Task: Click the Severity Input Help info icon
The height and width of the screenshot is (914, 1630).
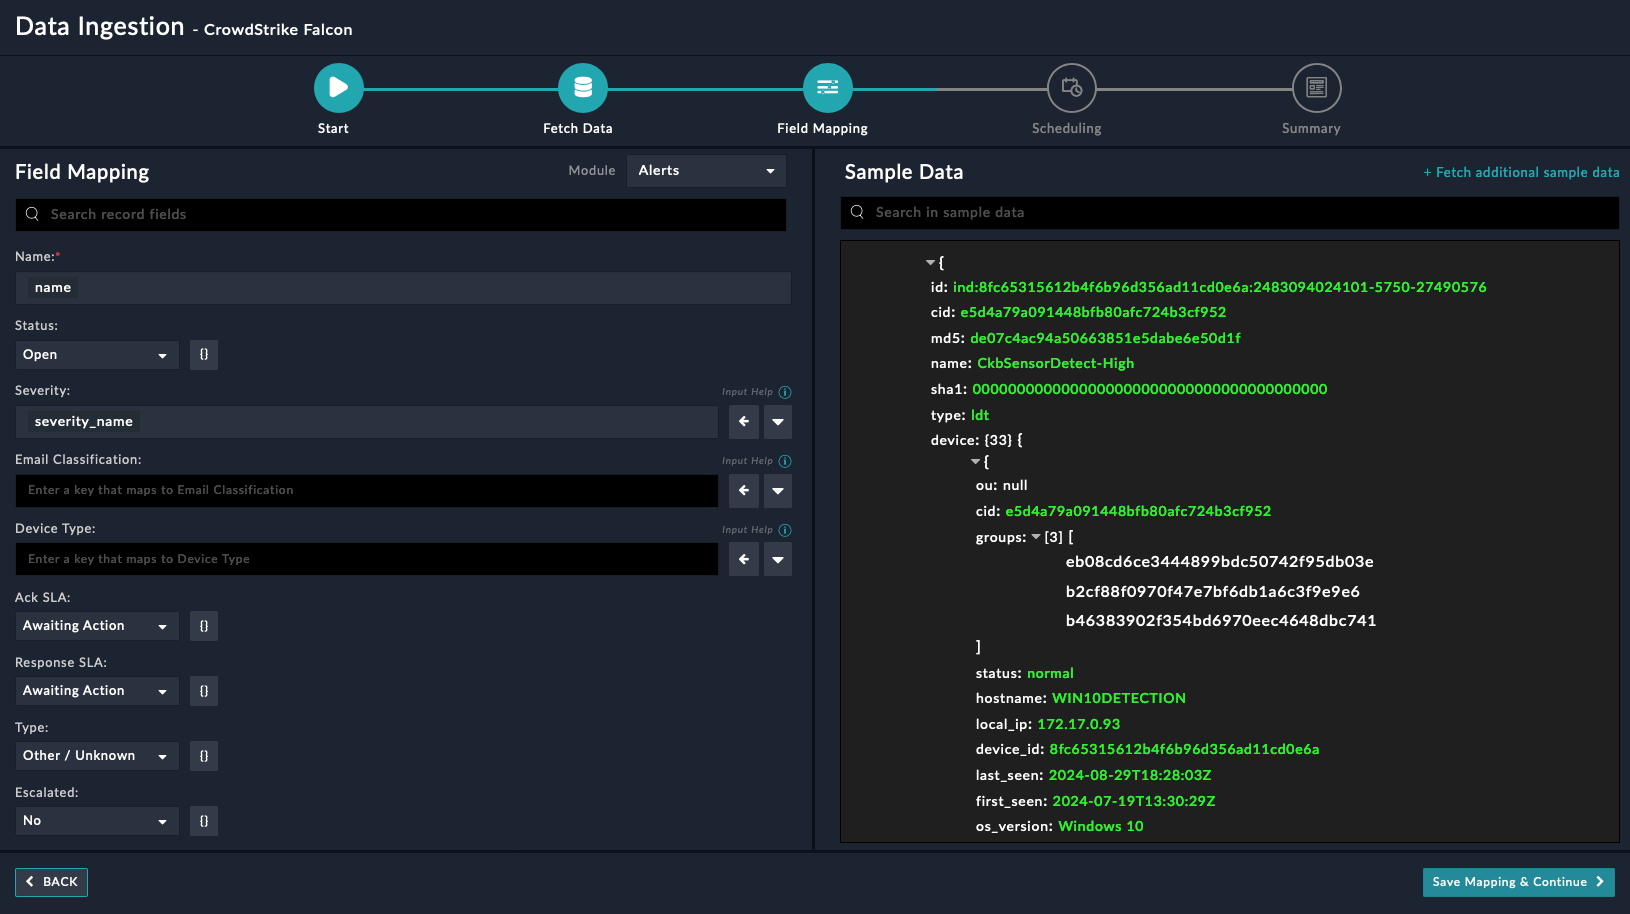Action: (x=785, y=392)
